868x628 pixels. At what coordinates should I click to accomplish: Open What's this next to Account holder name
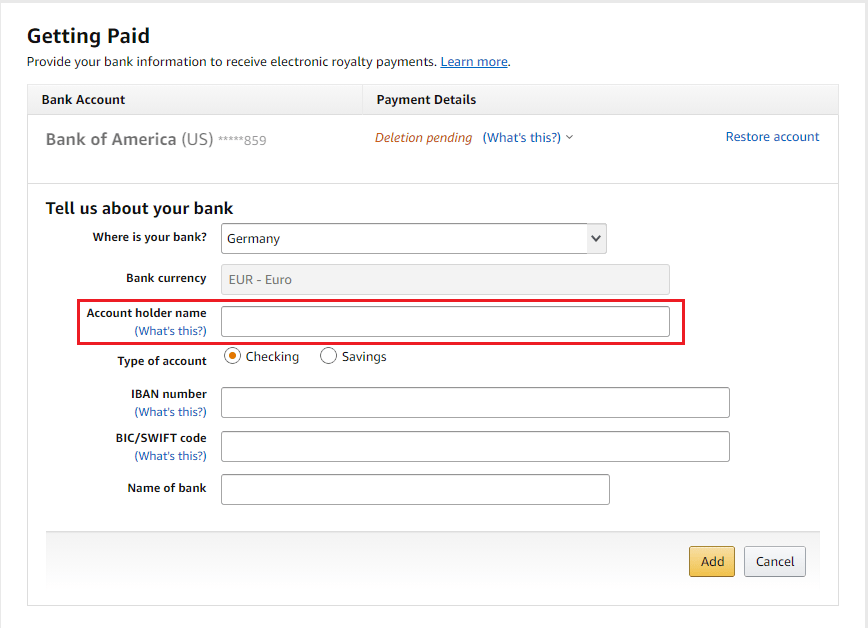[170, 330]
